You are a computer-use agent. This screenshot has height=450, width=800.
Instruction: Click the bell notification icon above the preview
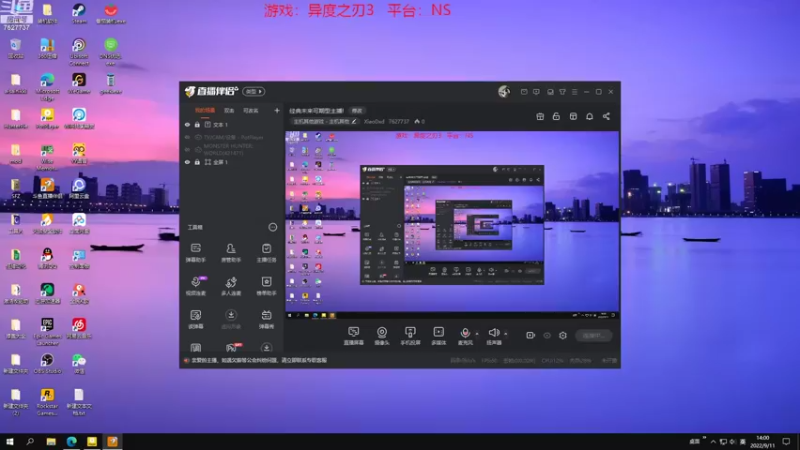tap(589, 116)
